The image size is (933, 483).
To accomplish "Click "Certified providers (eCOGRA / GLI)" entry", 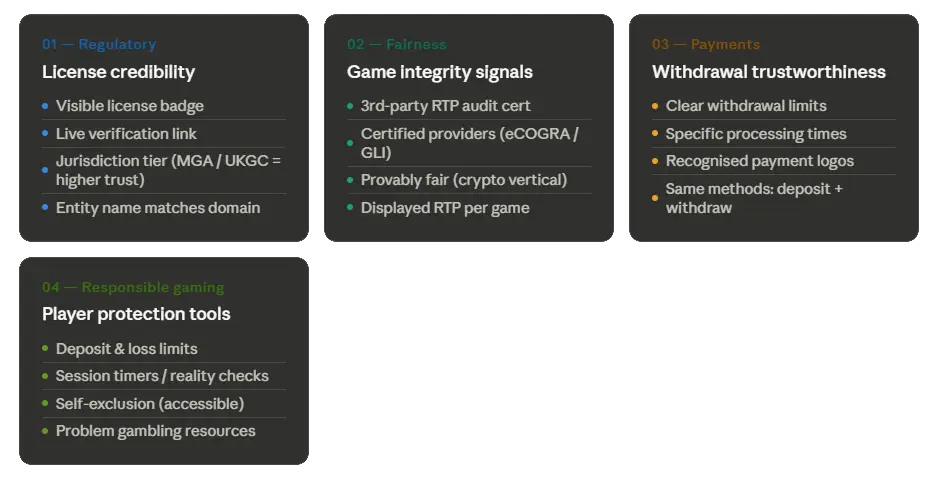I will point(469,143).
